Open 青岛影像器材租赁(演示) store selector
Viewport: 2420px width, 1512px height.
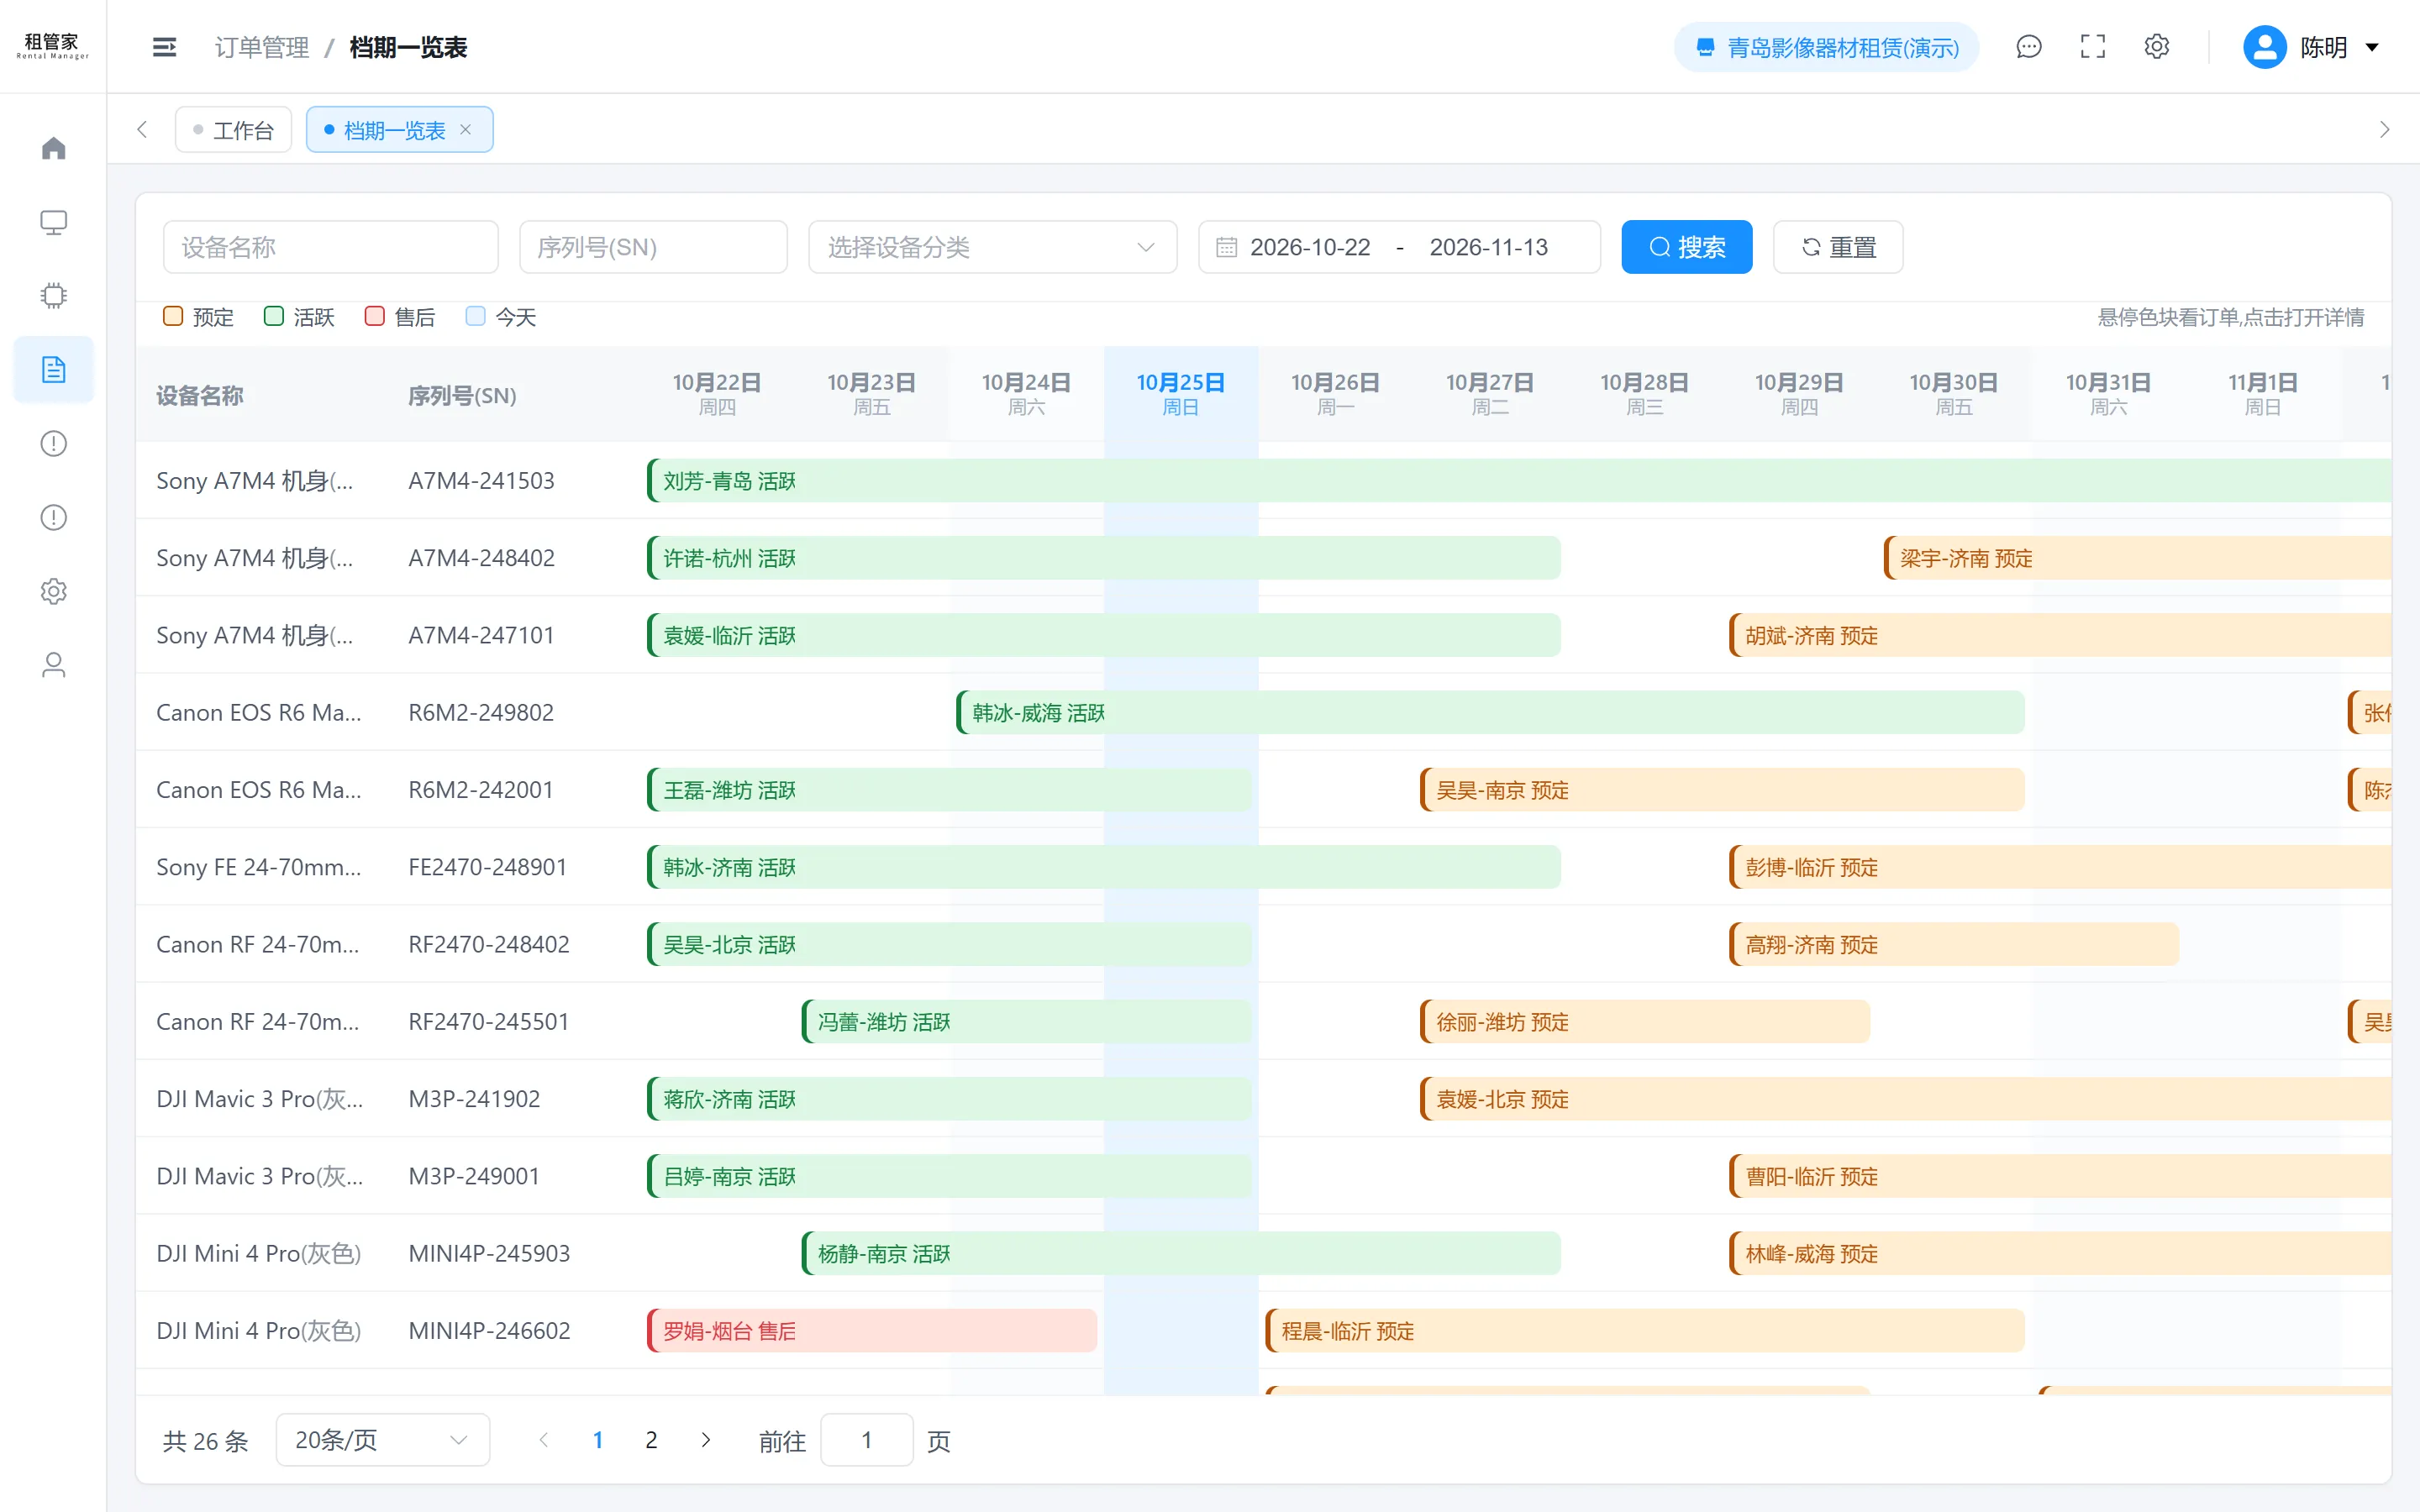pos(1827,47)
